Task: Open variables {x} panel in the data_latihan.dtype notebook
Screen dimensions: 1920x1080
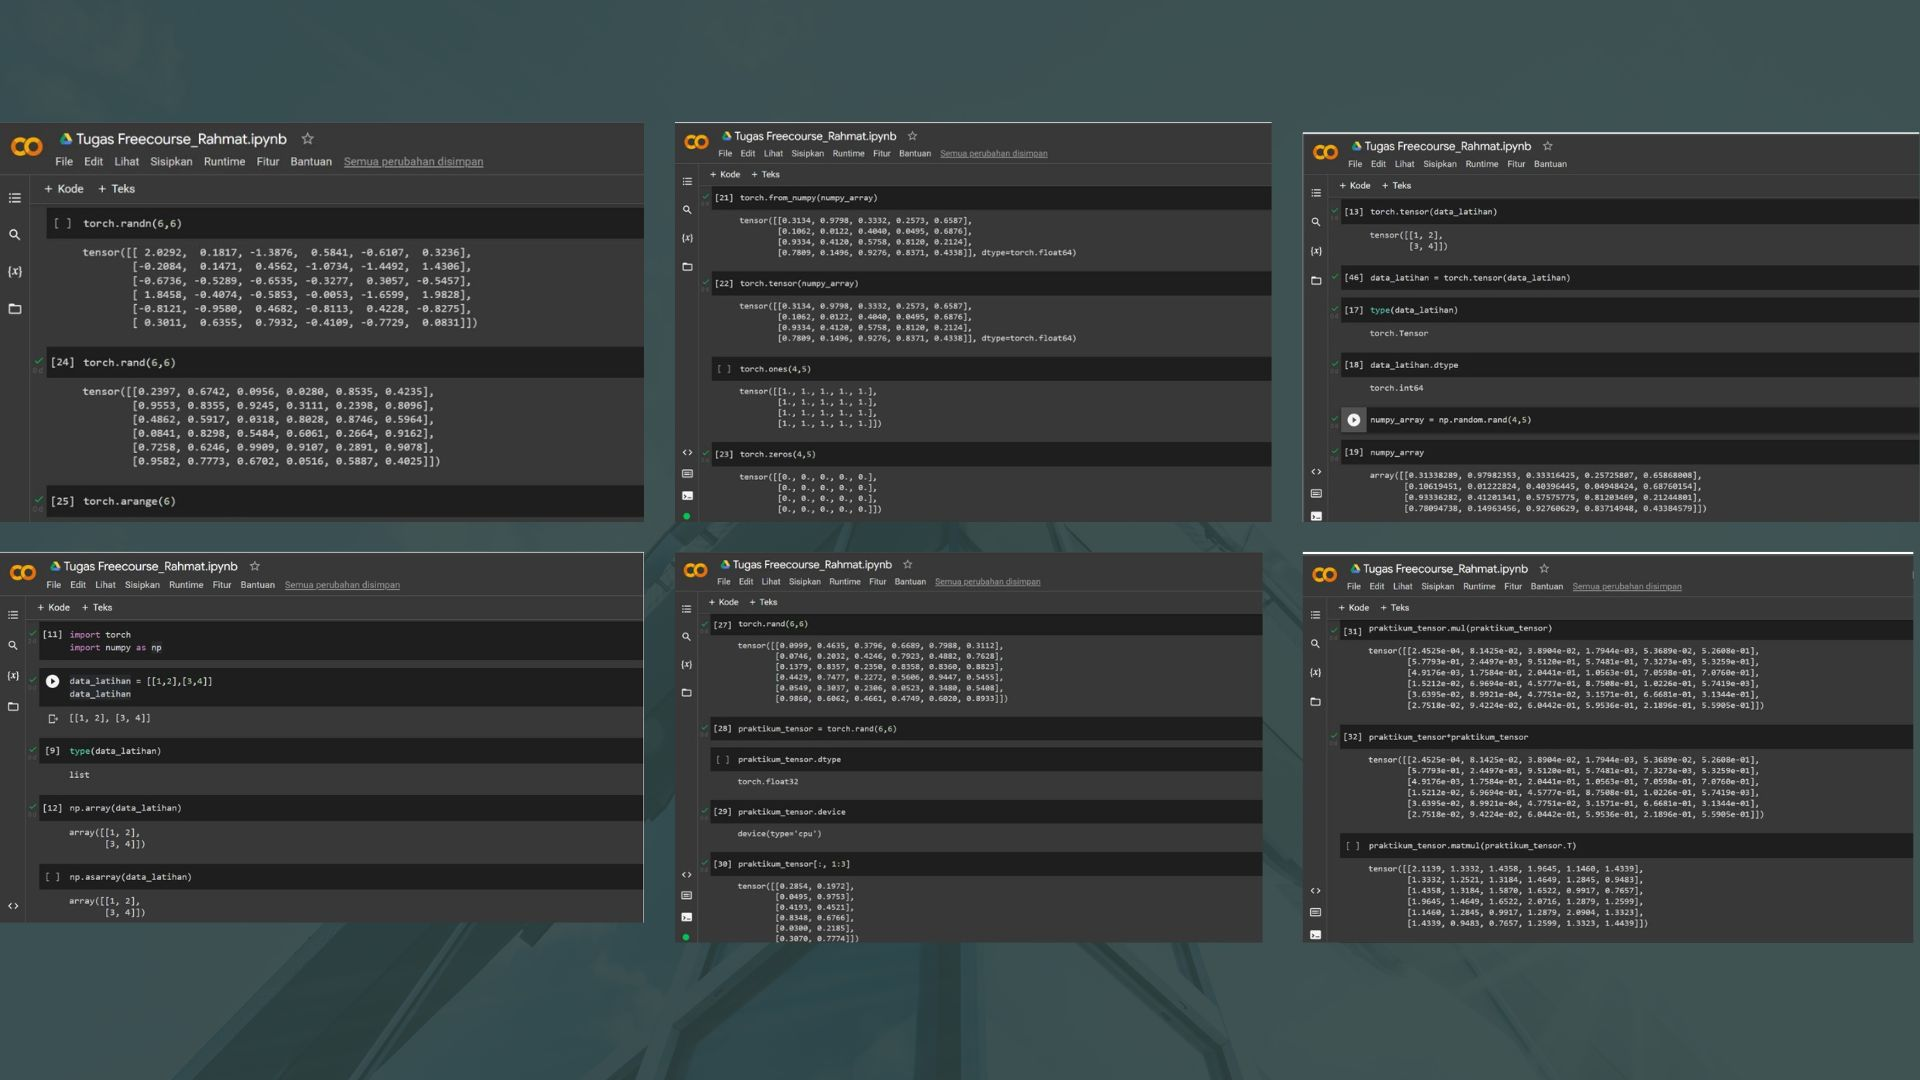Action: 1316,251
